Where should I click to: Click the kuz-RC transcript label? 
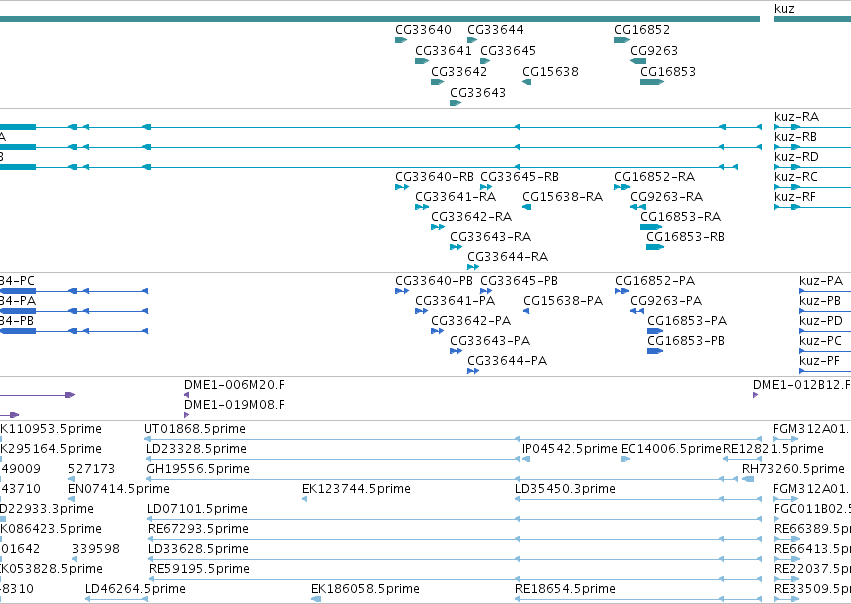click(x=796, y=177)
